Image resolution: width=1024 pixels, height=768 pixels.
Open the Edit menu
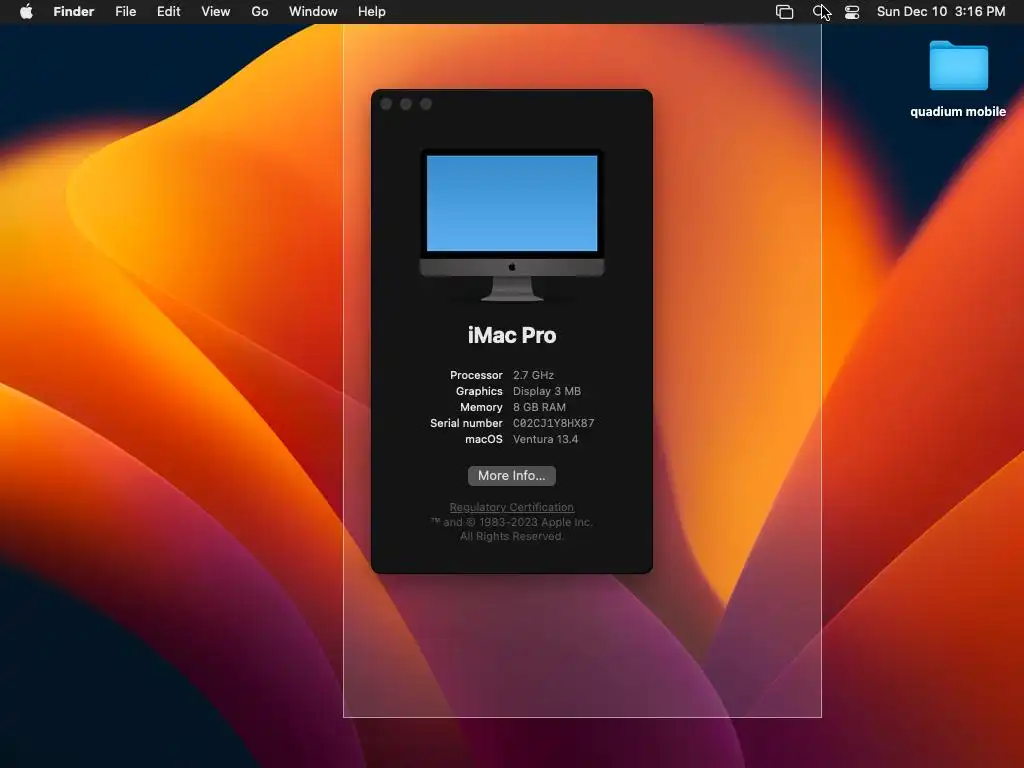[168, 12]
